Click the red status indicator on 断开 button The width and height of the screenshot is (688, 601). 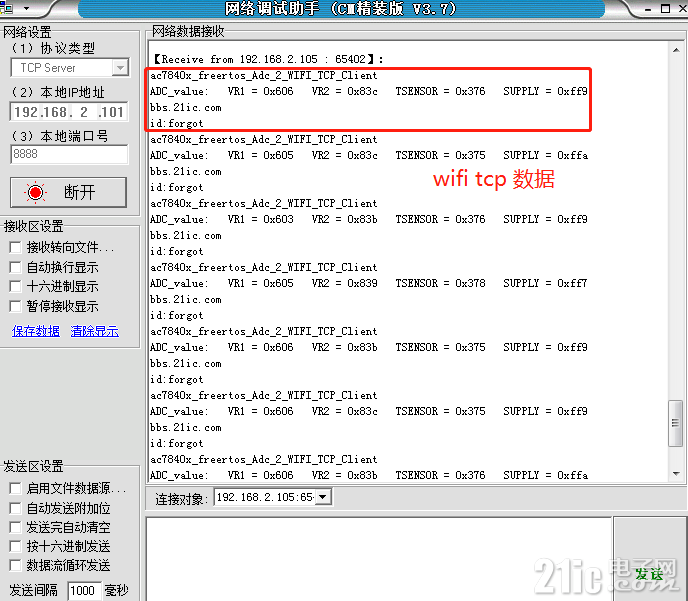(x=36, y=192)
